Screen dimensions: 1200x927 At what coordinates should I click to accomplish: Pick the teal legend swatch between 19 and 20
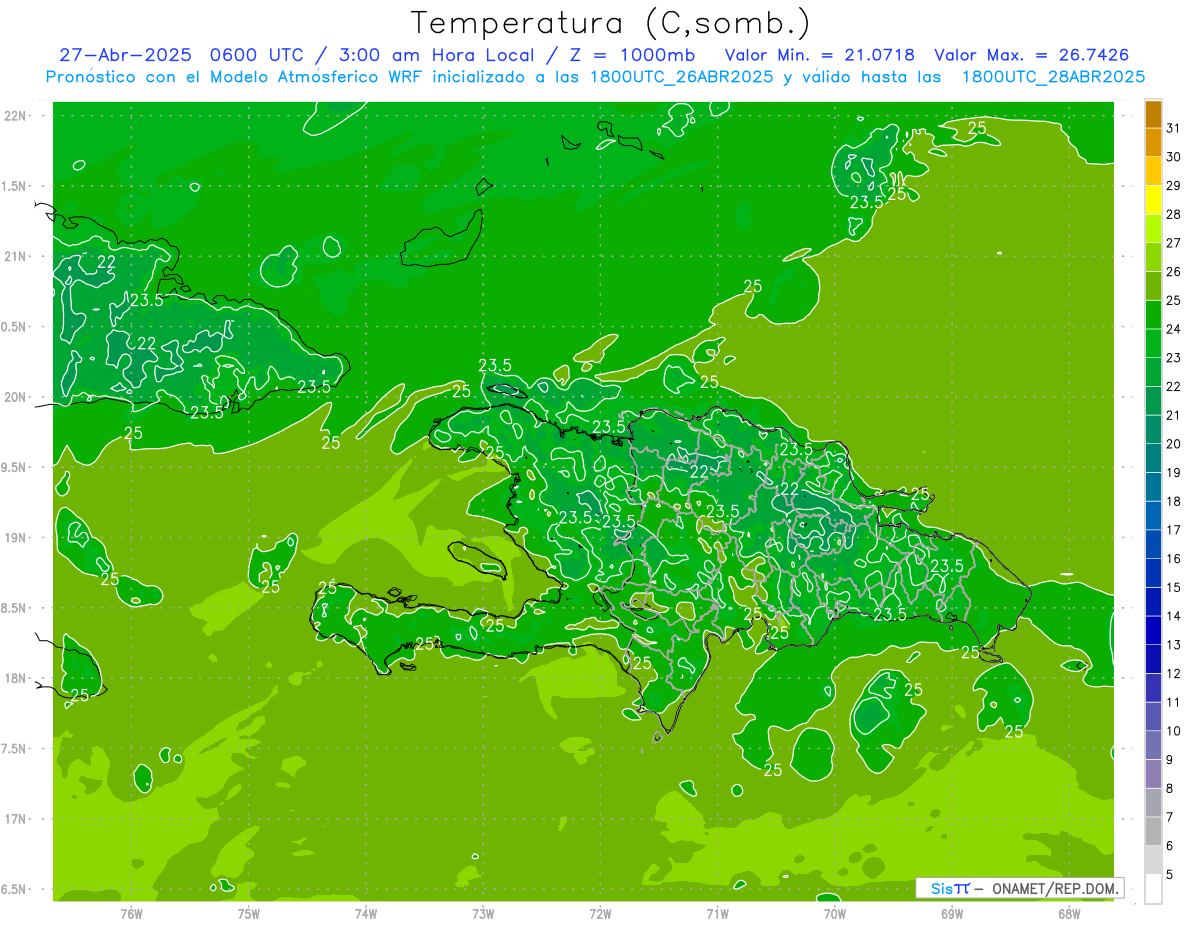1153,459
